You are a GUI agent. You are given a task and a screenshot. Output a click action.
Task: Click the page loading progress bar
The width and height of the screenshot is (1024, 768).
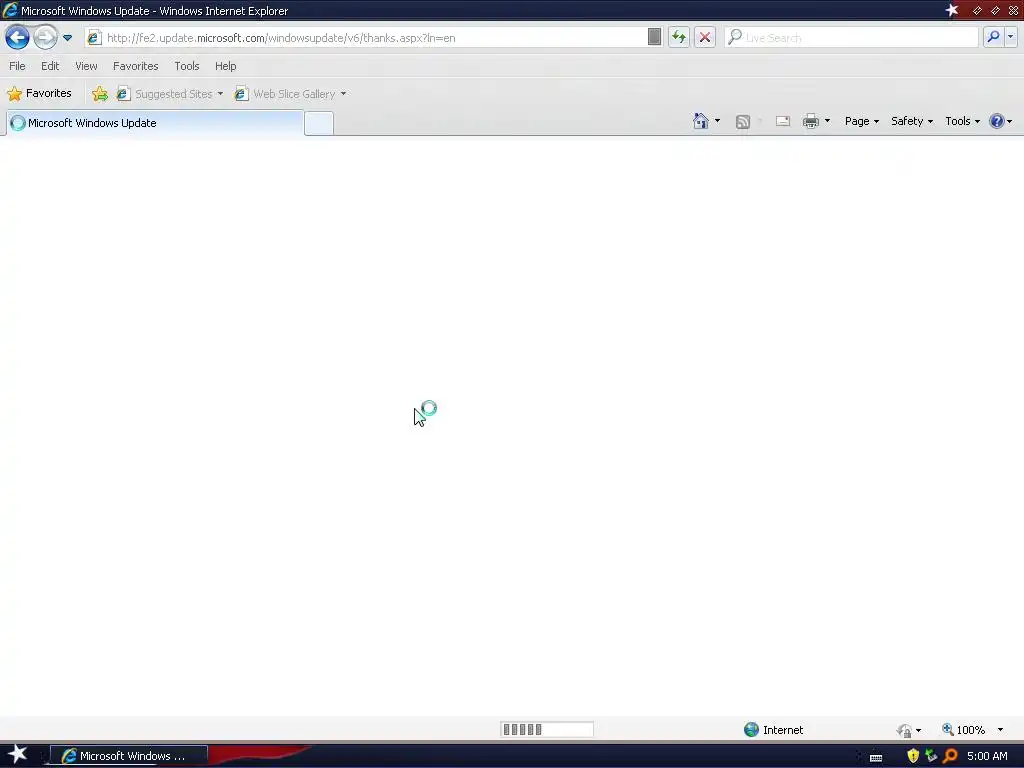pyautogui.click(x=547, y=729)
